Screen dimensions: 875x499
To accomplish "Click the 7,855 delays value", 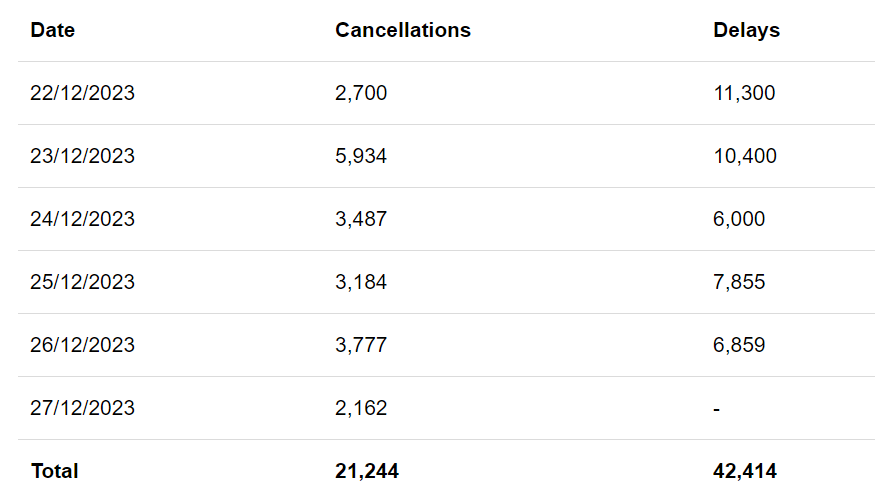I will point(739,282).
